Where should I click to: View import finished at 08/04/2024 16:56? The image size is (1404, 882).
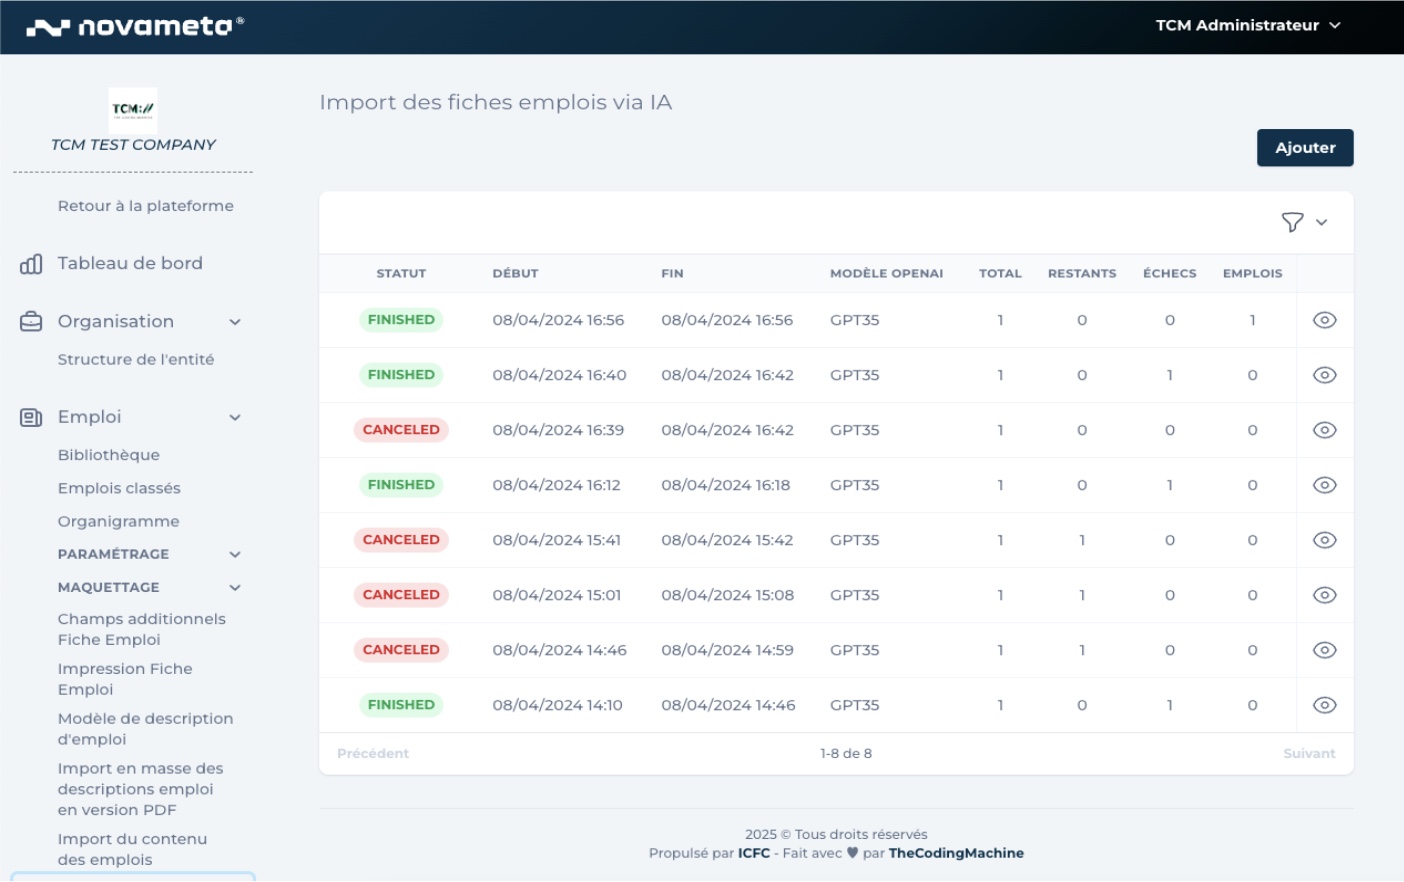pos(1324,320)
